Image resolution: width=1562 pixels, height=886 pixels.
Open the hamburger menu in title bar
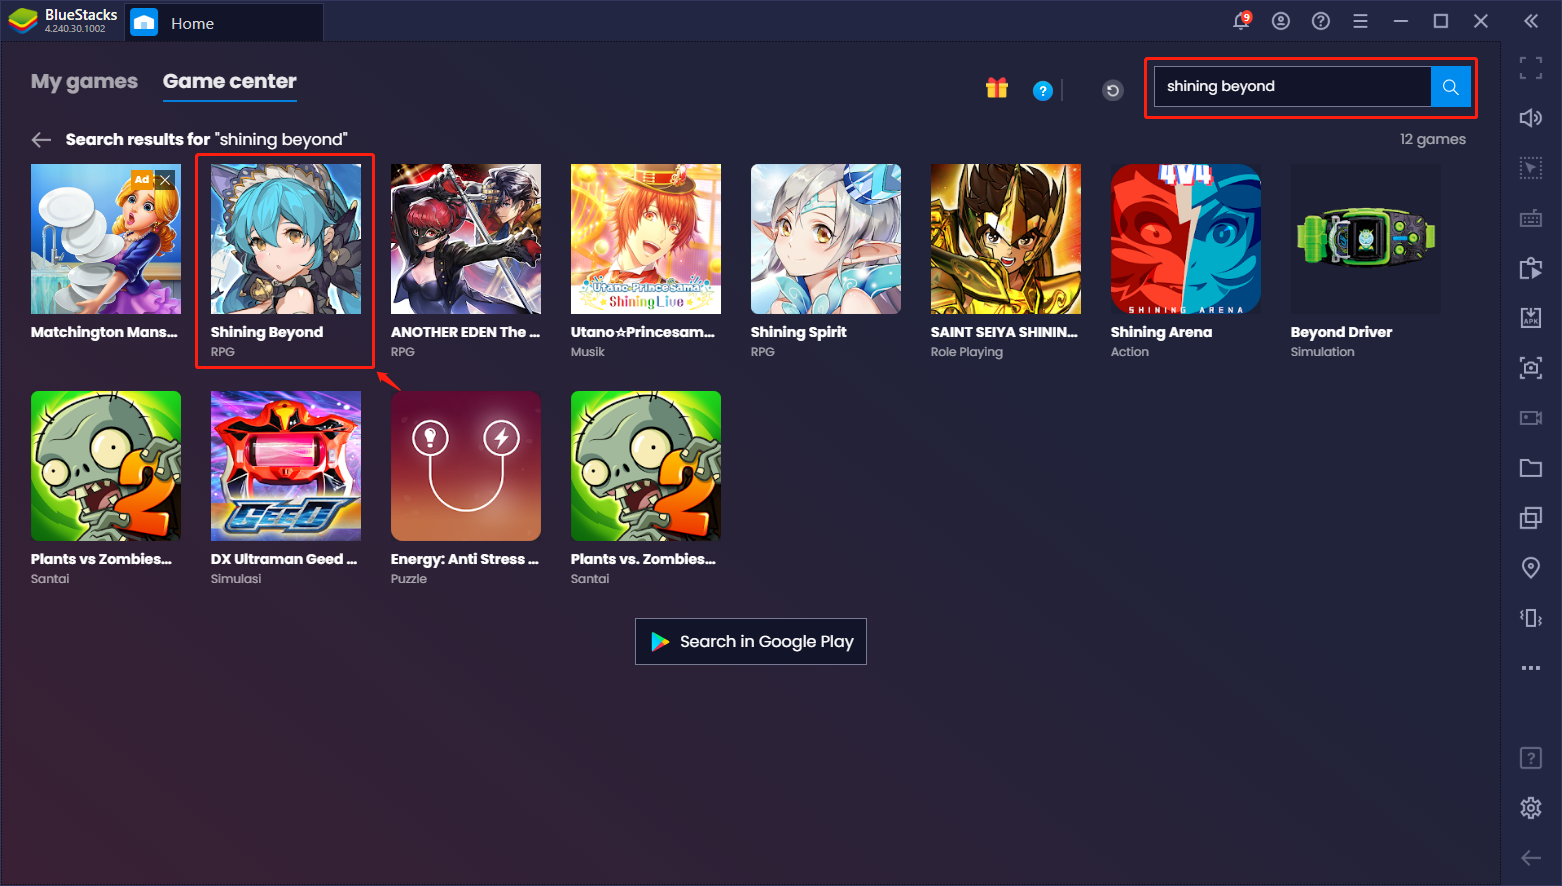(1360, 21)
